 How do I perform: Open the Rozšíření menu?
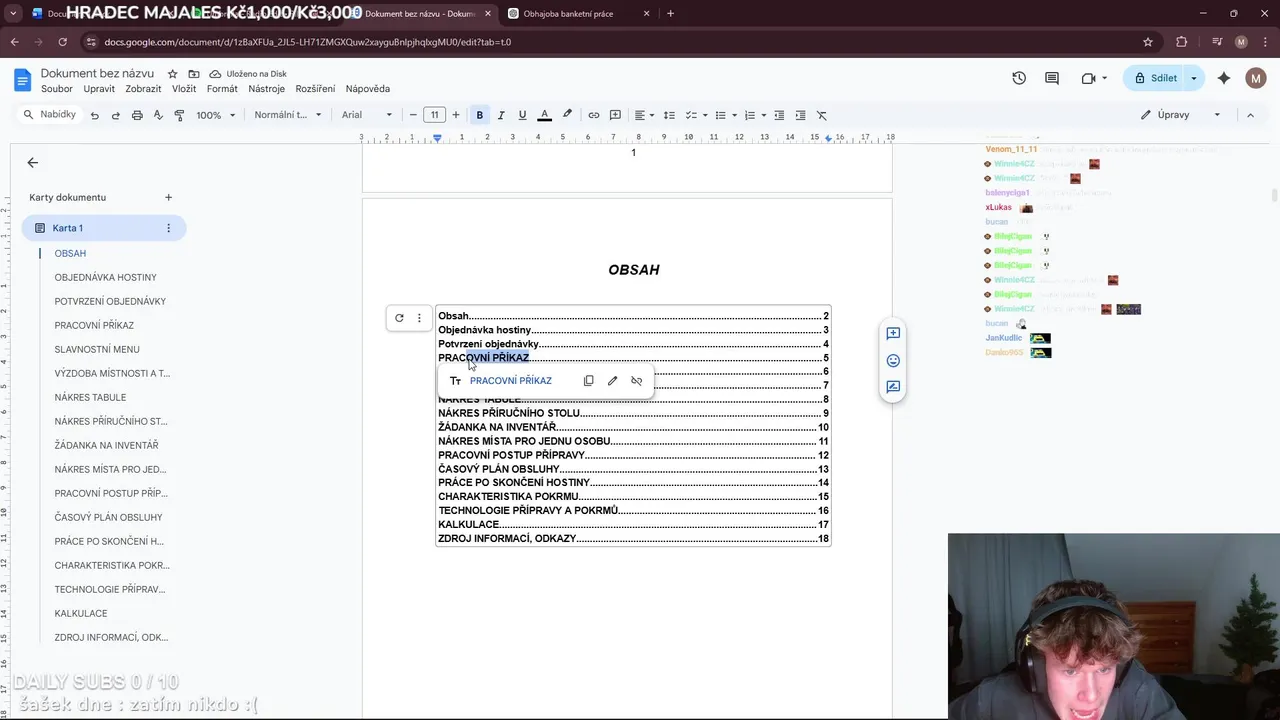click(x=315, y=89)
